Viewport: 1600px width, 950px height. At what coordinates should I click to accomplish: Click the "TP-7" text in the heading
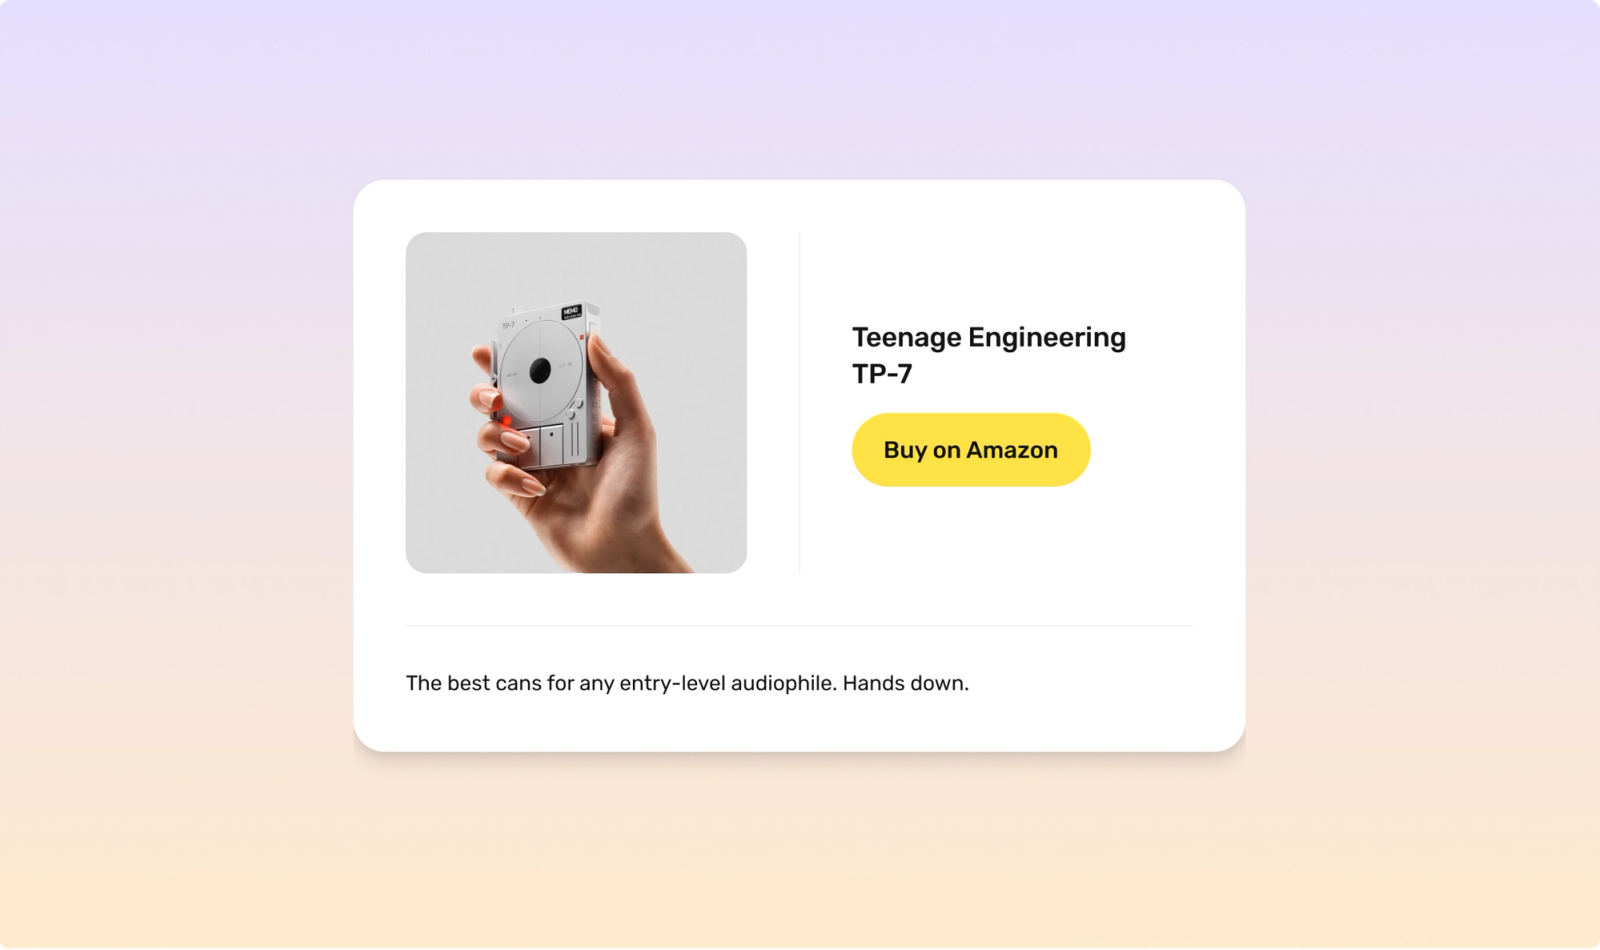coord(882,374)
